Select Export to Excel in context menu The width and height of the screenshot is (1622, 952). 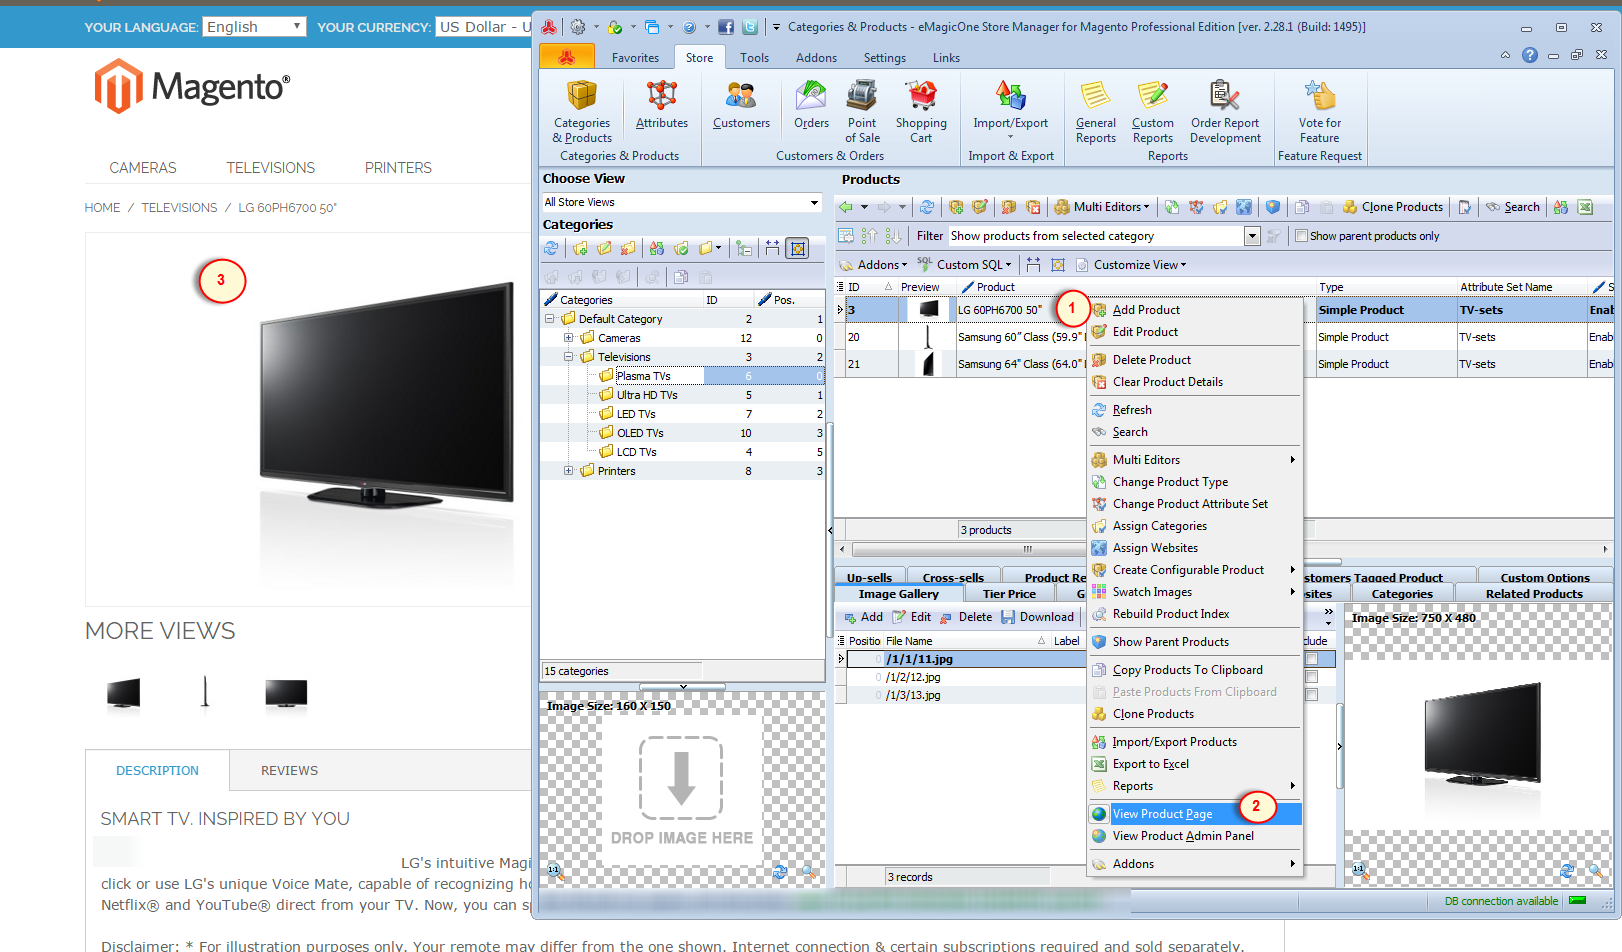pyautogui.click(x=1194, y=764)
